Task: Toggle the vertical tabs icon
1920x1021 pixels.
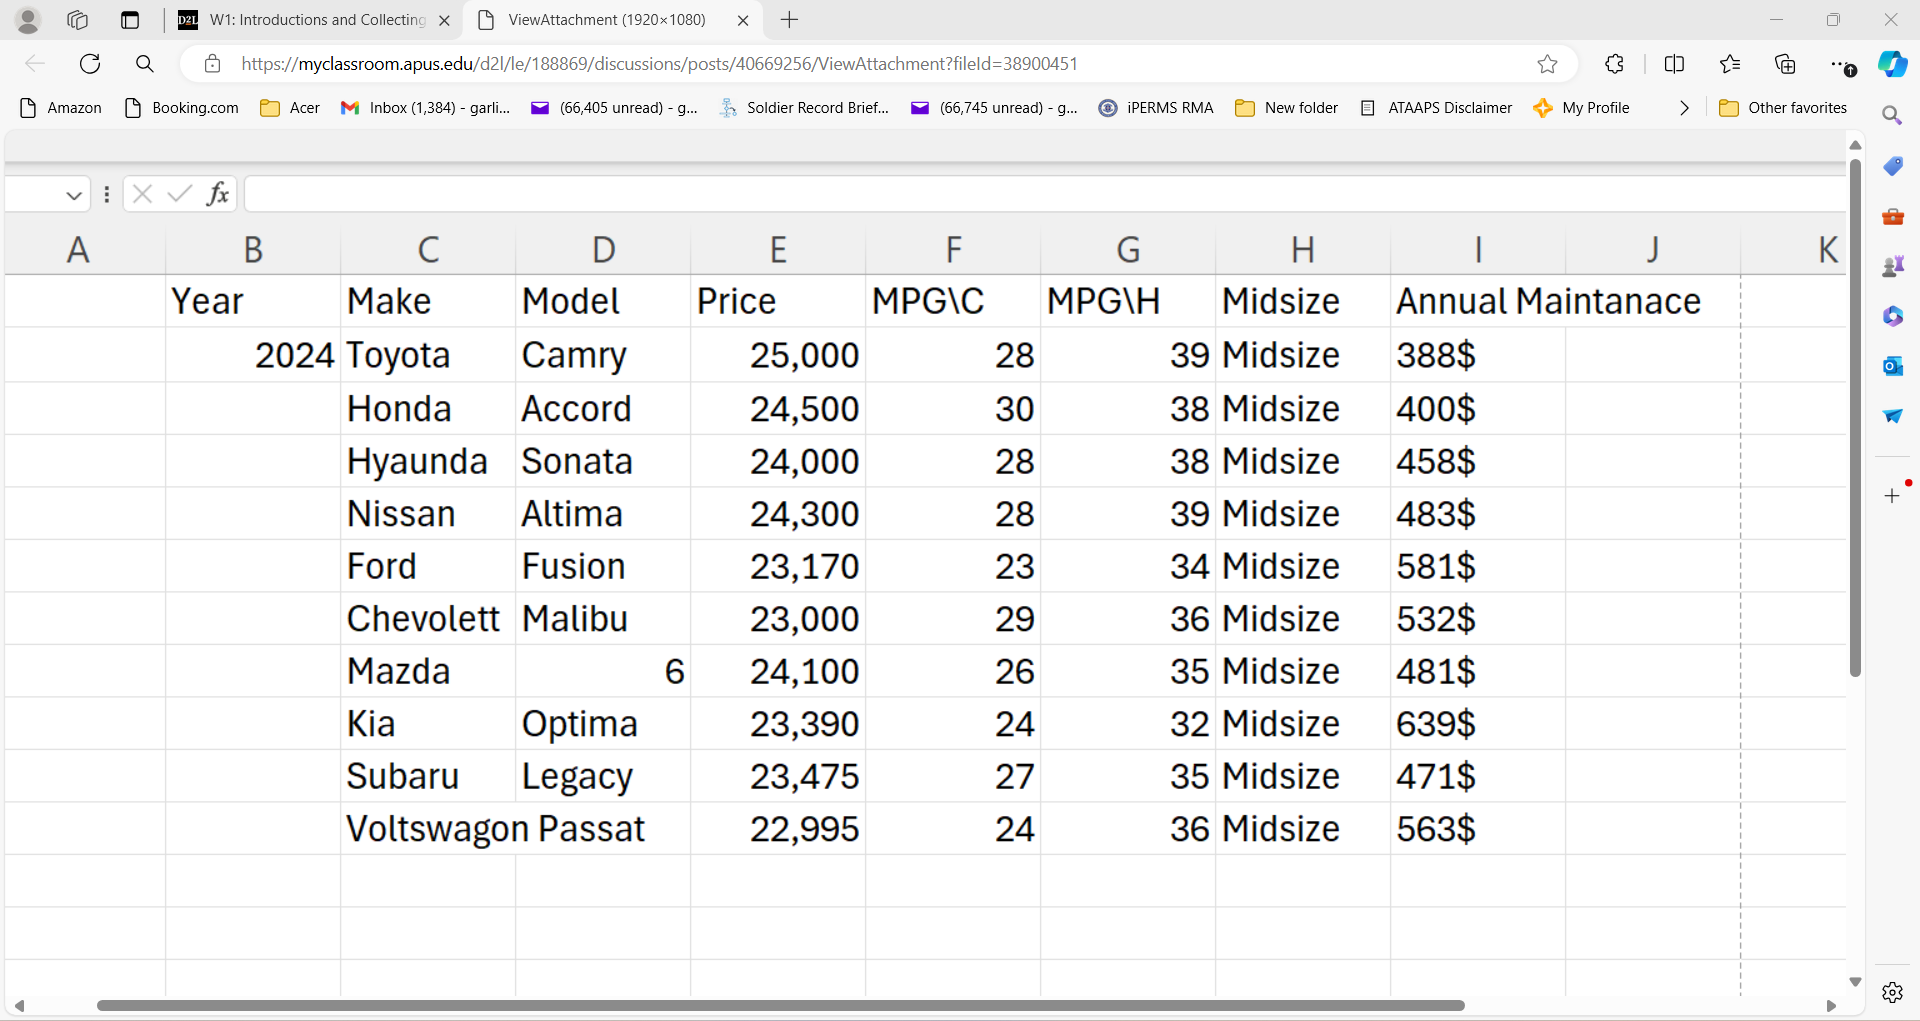Action: tap(130, 20)
